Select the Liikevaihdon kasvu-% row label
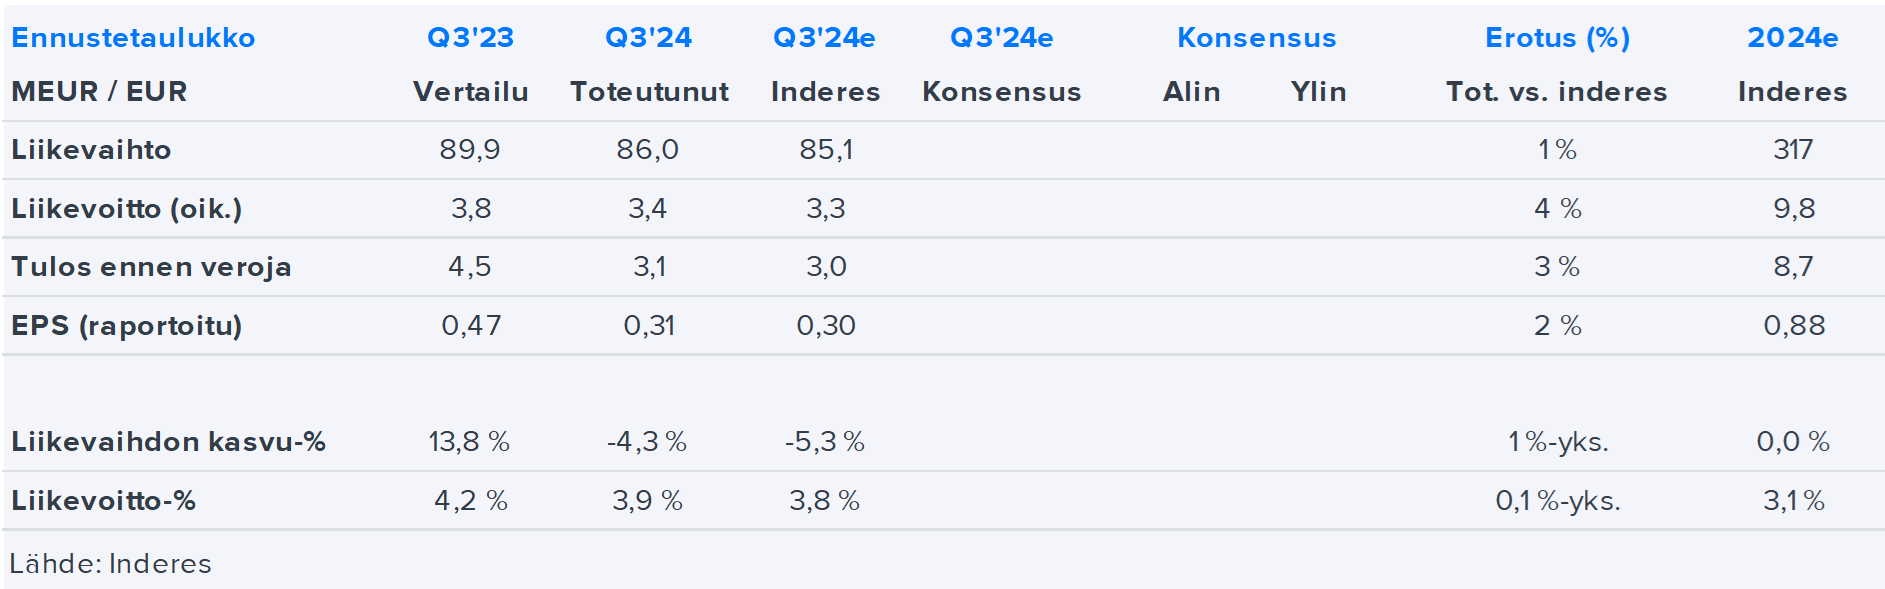The image size is (1885, 589). pyautogui.click(x=168, y=442)
